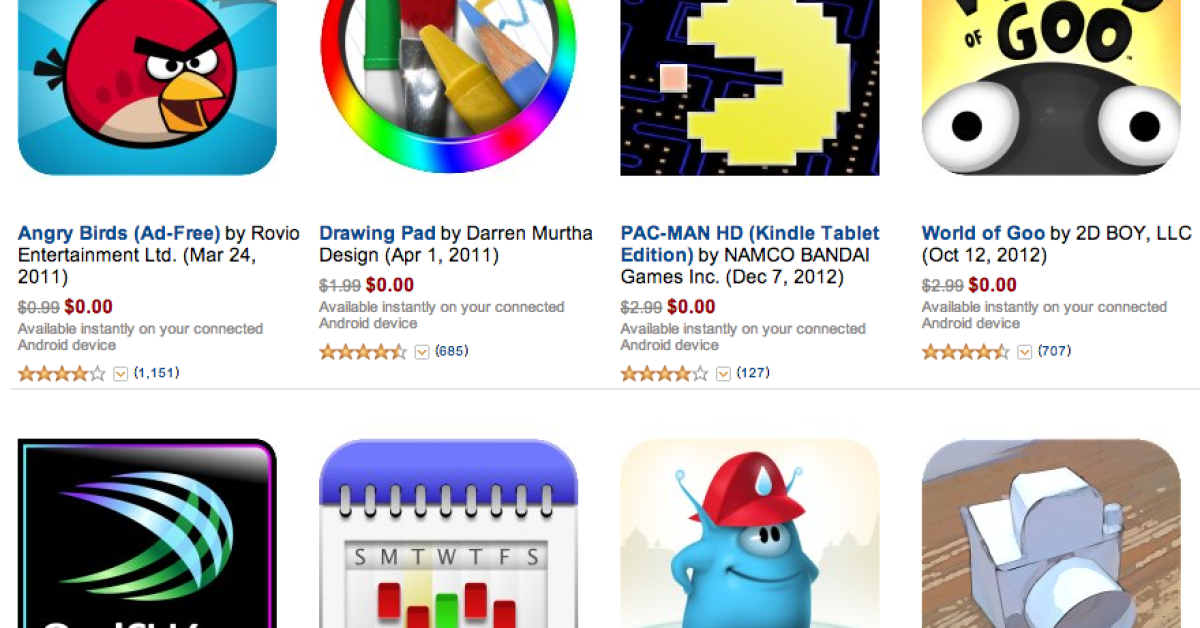This screenshot has width=1200, height=628.
Task: Expand the World of Goo rating breakdown arrow
Action: [x=1025, y=352]
